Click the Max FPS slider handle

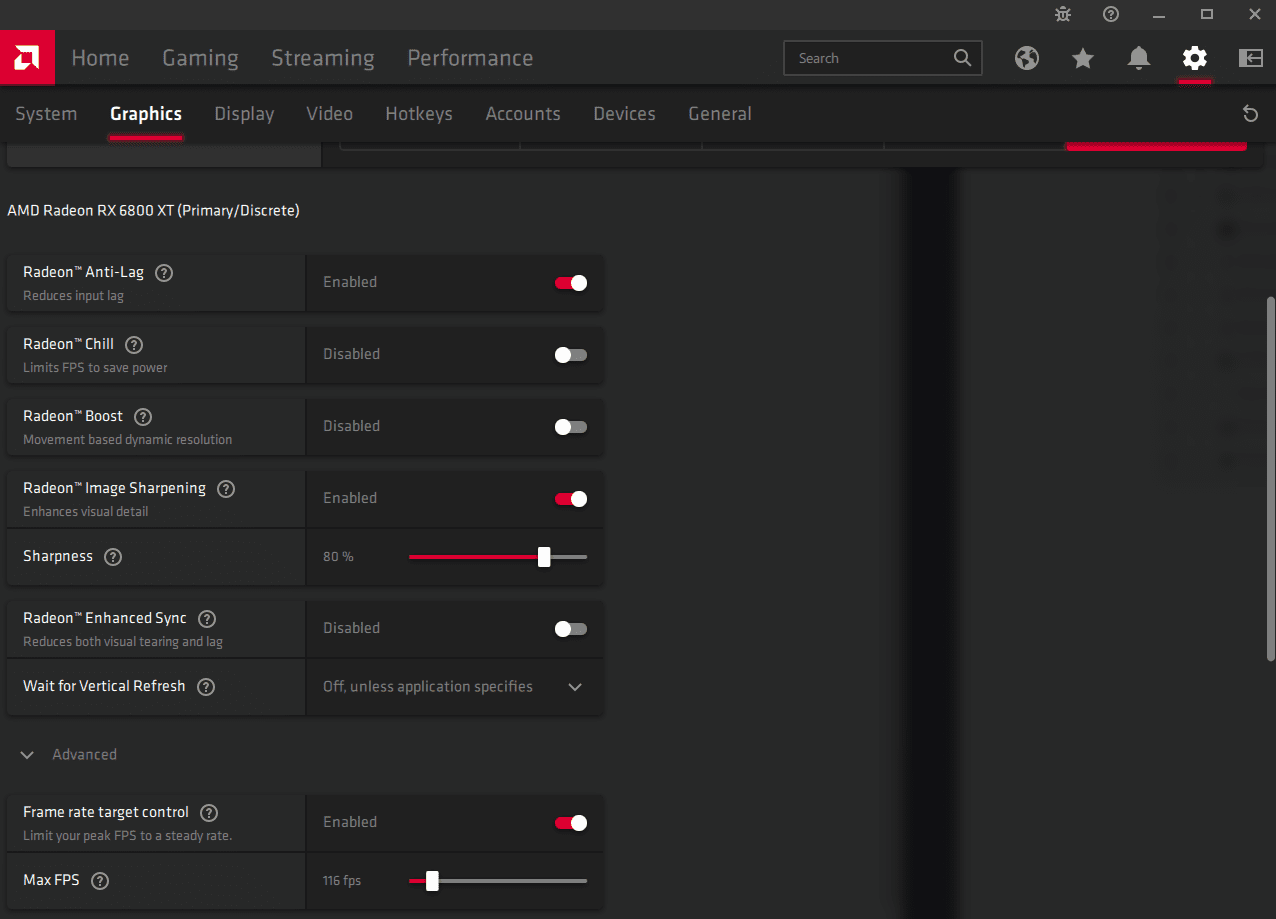point(432,881)
